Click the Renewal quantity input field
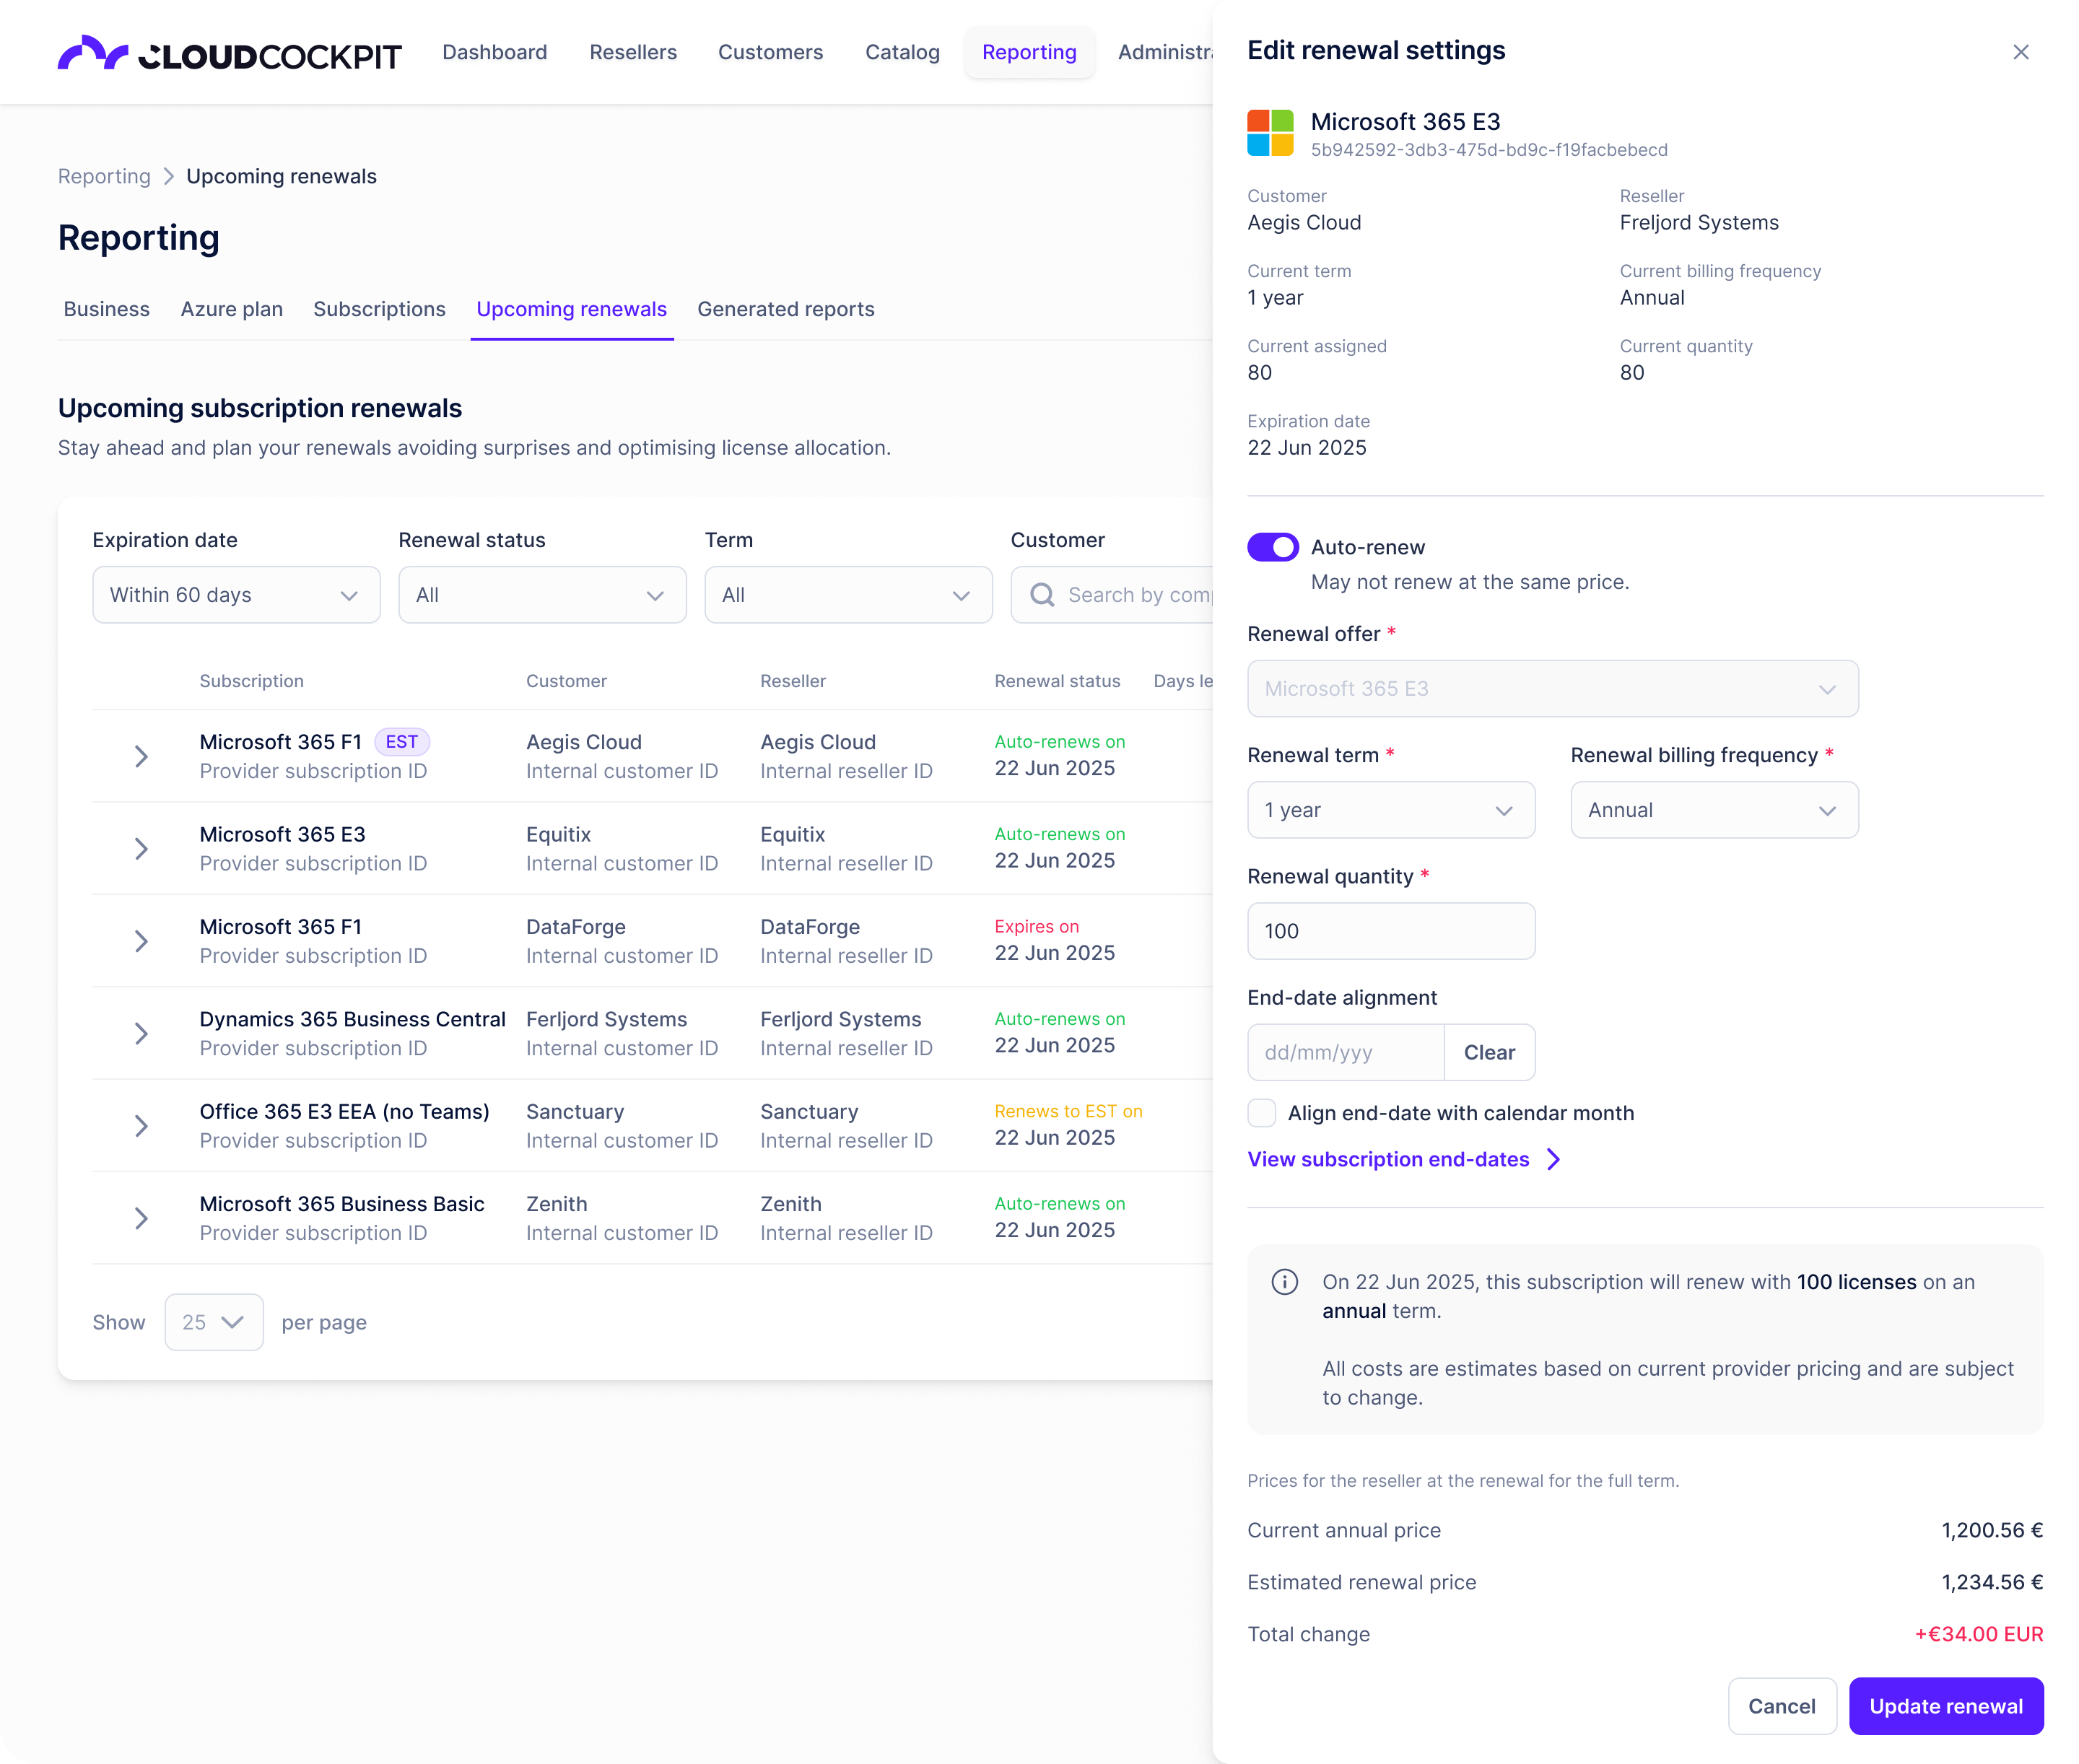The image size is (2079, 1764). pos(1390,931)
